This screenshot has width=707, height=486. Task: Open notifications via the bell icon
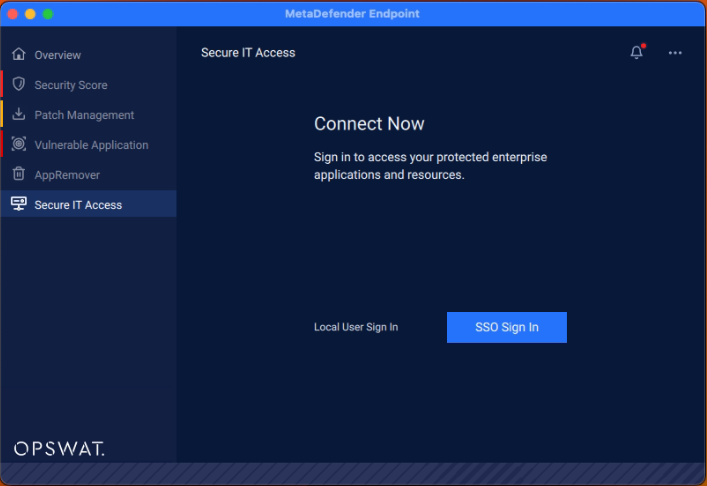pyautogui.click(x=637, y=52)
